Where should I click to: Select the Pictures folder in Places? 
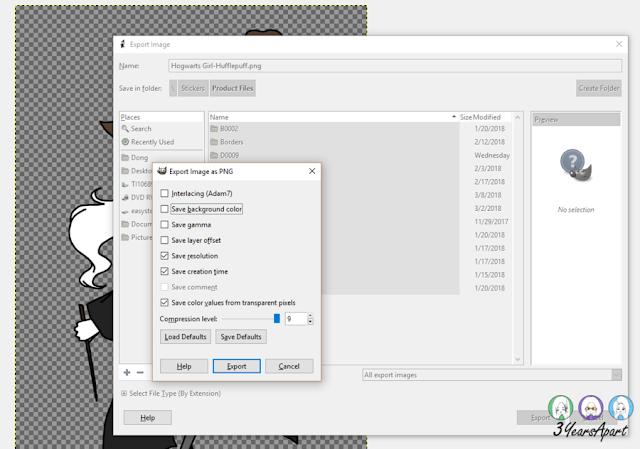137,238
